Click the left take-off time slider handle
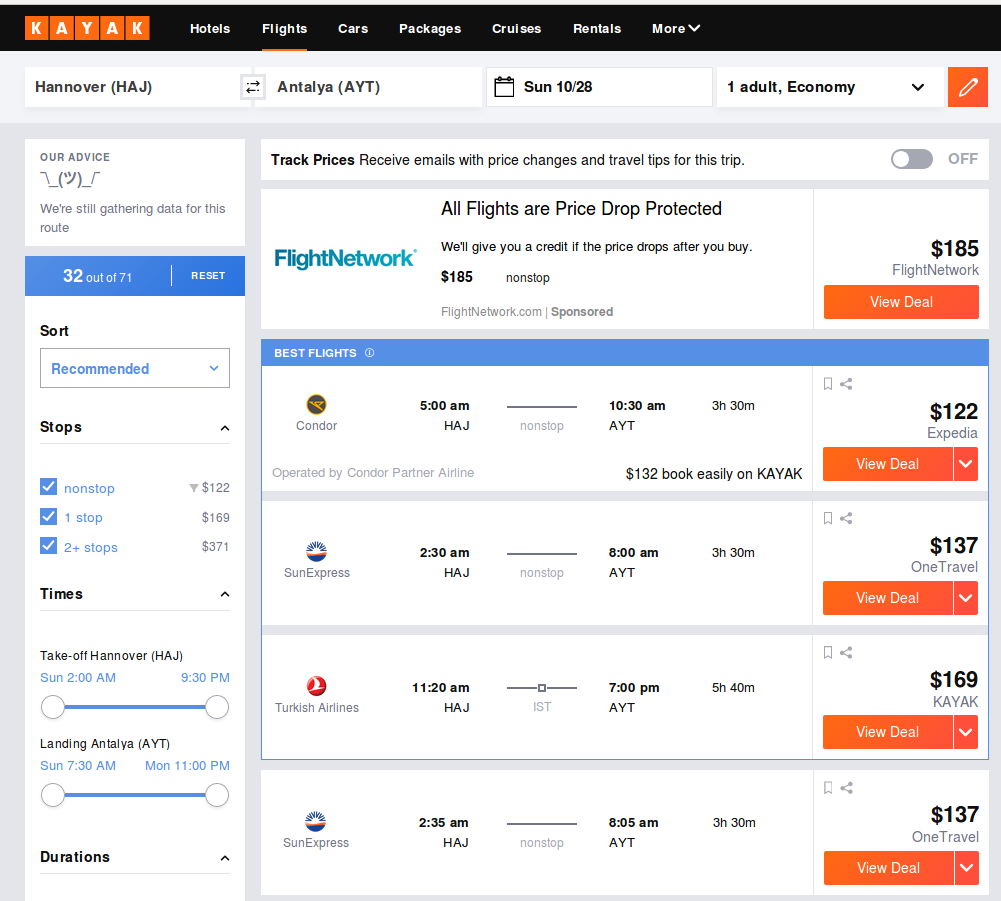1001x901 pixels. point(53,707)
